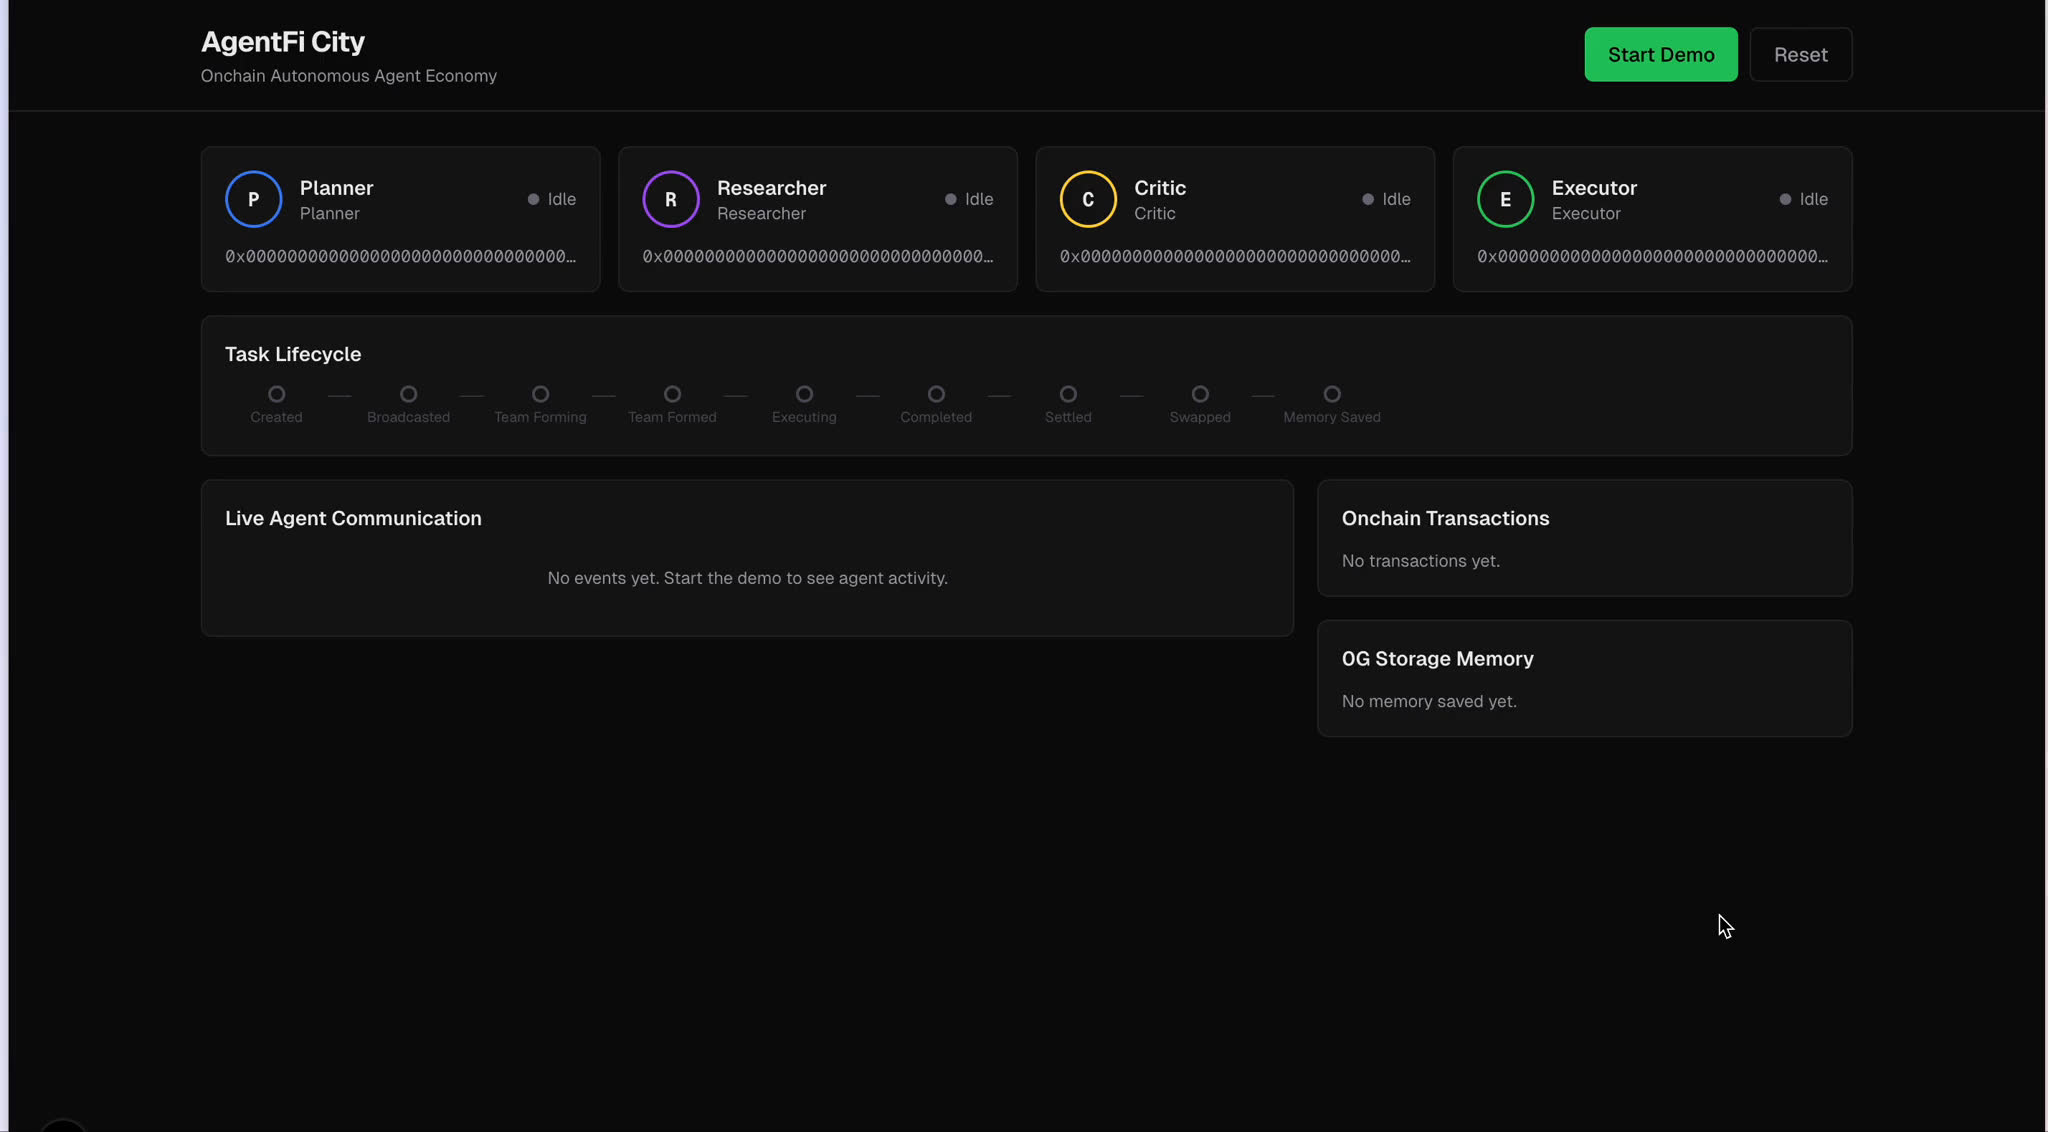Select the Executor green E avatar

[1505, 199]
